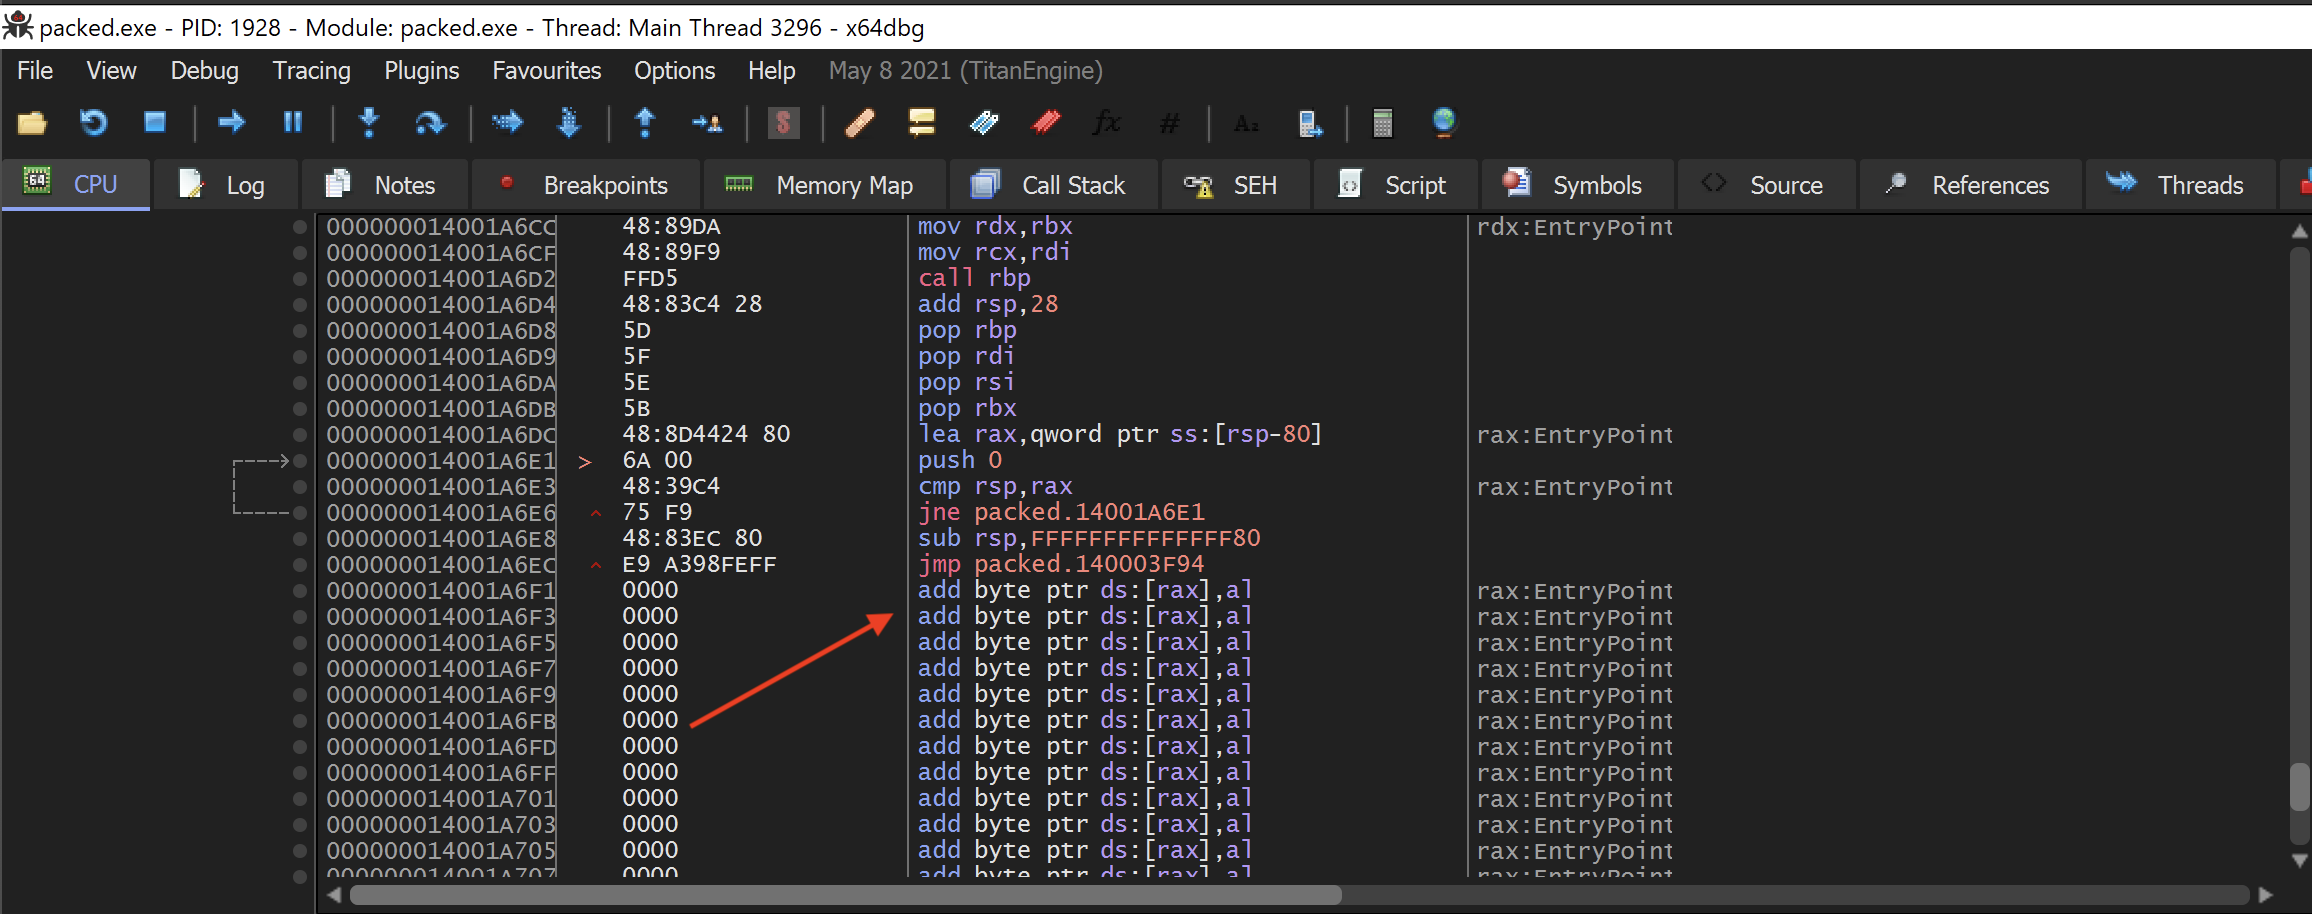
Task: Open the Favourites menu
Action: 546,71
